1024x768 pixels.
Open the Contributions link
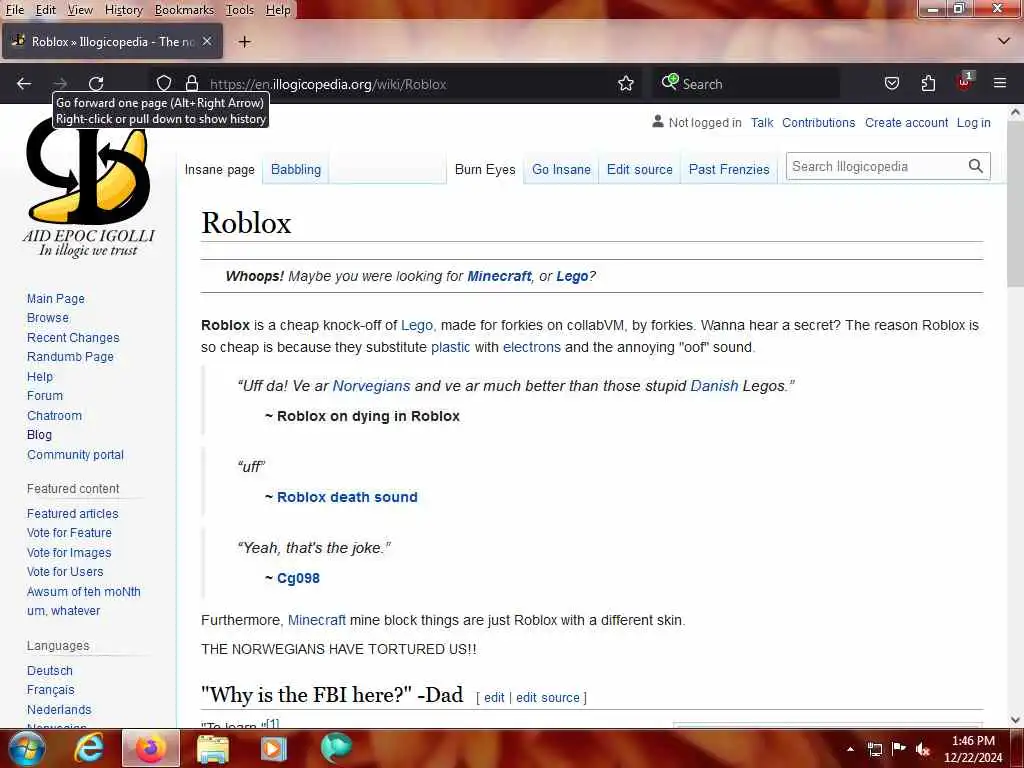click(x=818, y=123)
